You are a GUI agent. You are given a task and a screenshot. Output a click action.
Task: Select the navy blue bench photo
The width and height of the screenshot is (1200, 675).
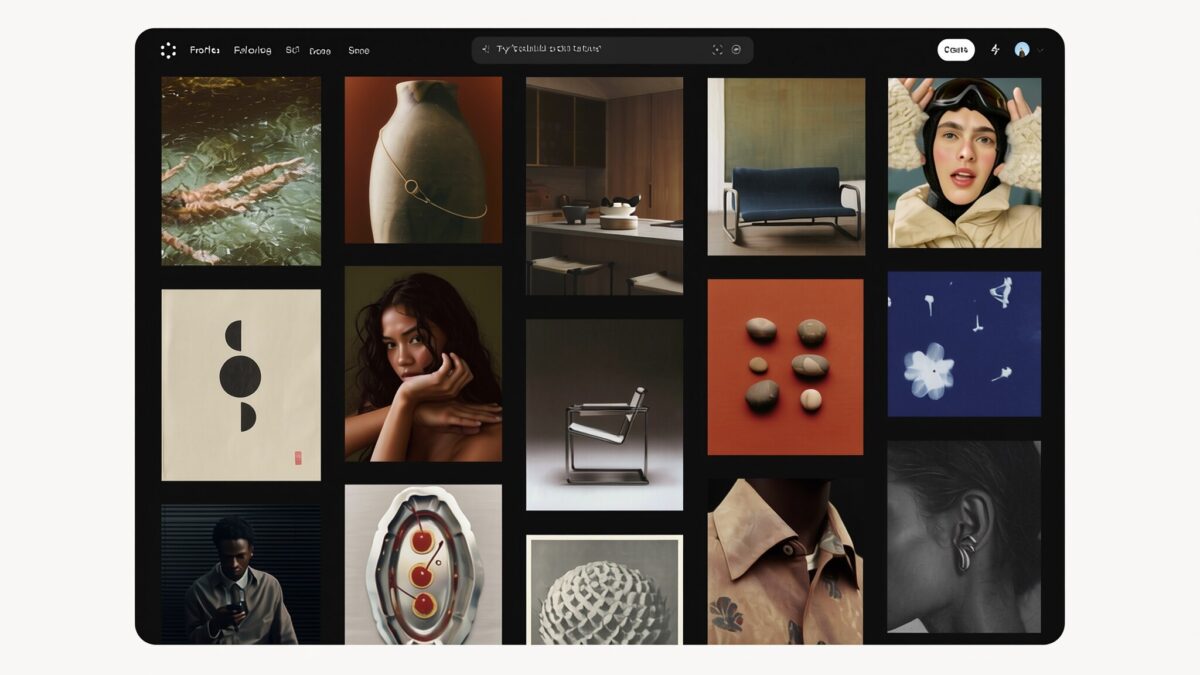coord(786,166)
